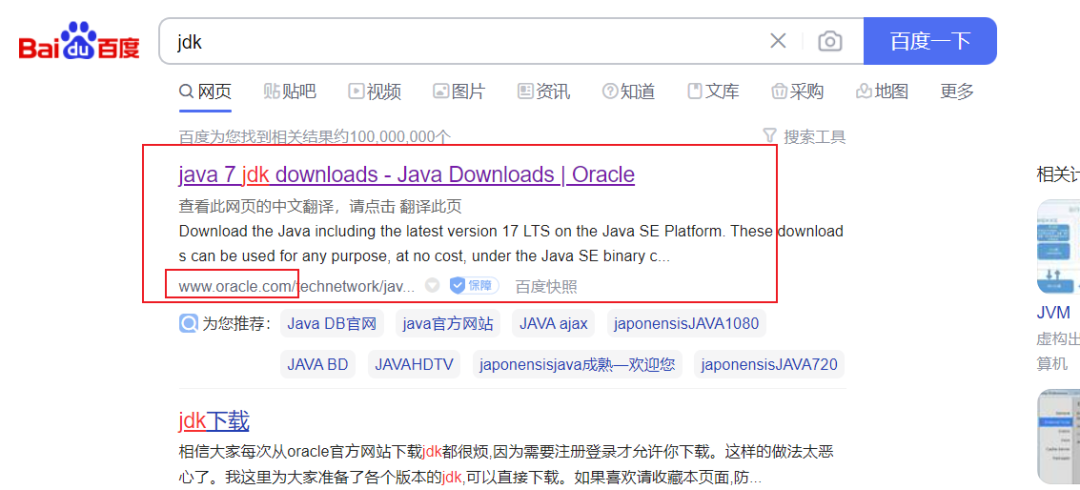Click the 为您推荐 magnifier icon

(x=189, y=323)
